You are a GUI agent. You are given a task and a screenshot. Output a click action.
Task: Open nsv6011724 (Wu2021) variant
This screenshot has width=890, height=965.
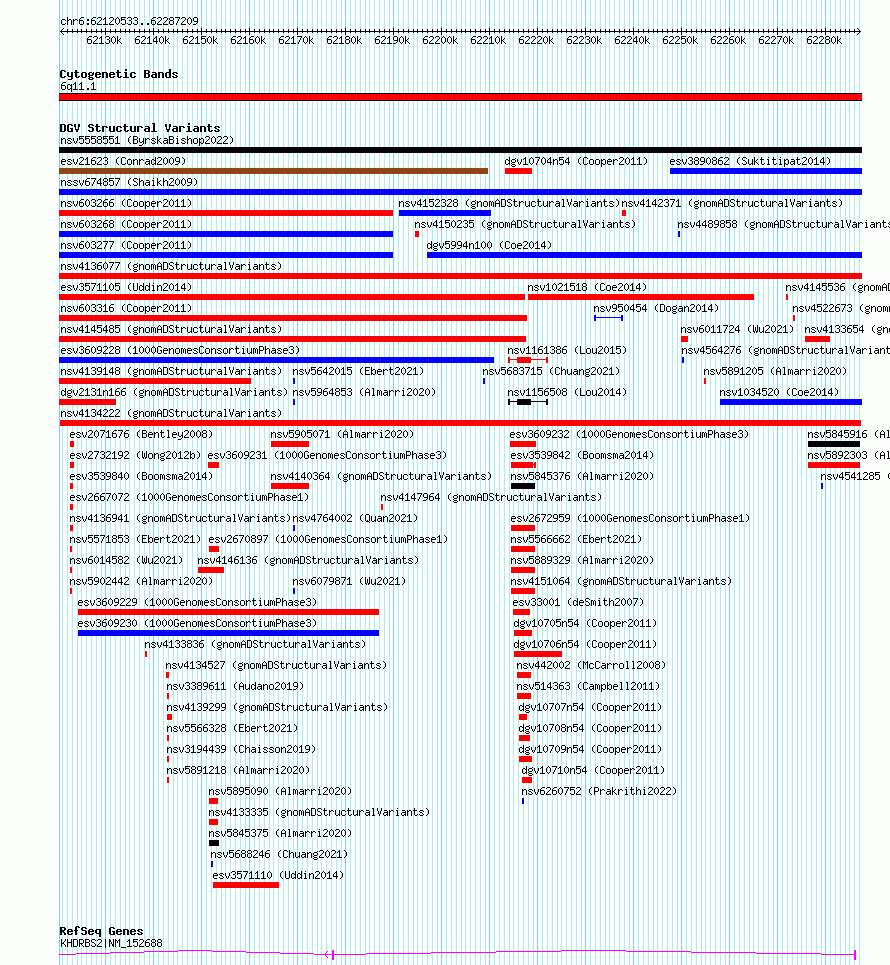click(737, 329)
